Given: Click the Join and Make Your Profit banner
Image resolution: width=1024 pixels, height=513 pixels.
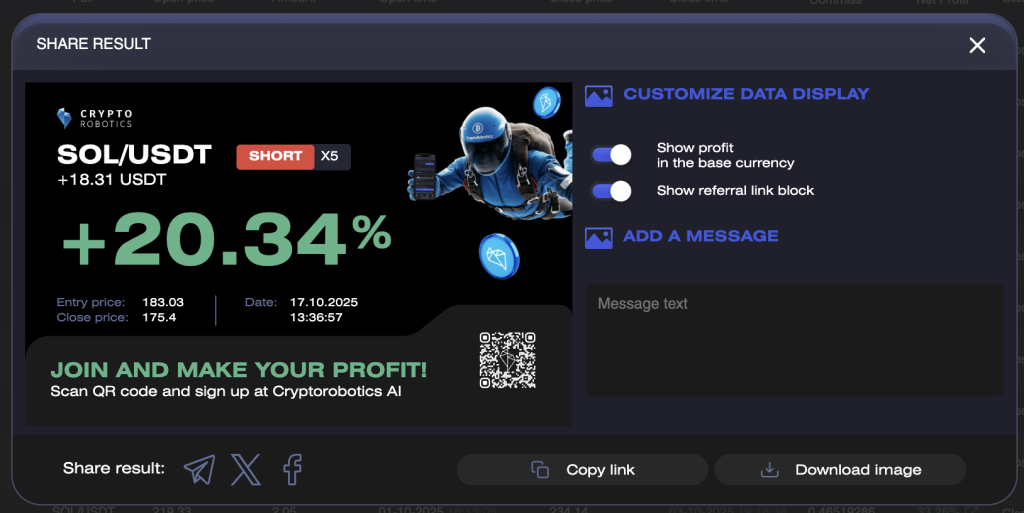Looking at the screenshot, I should (x=239, y=379).
